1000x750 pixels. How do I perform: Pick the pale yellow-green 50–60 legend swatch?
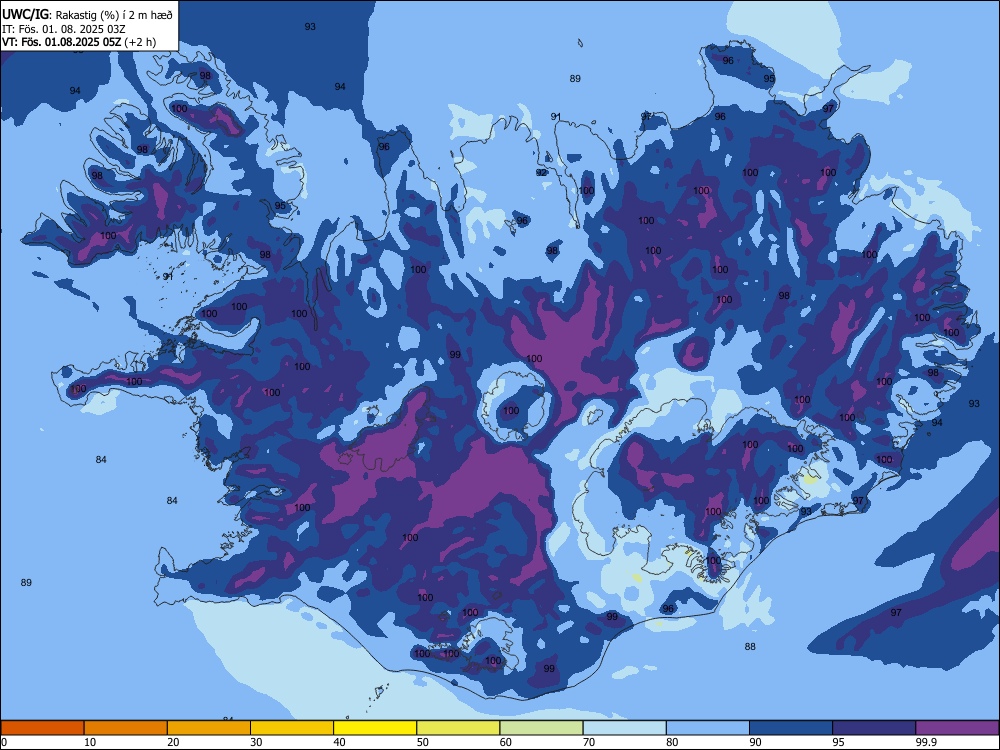[x=458, y=728]
